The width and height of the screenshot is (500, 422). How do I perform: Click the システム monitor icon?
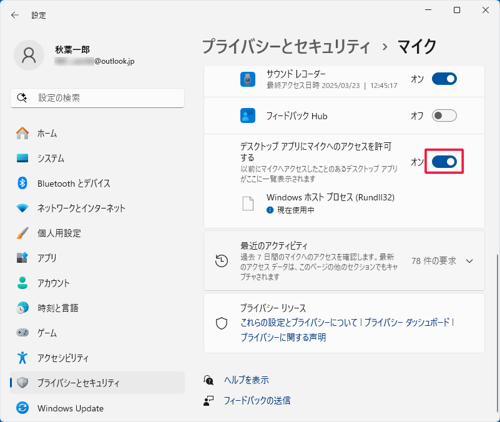coord(22,158)
